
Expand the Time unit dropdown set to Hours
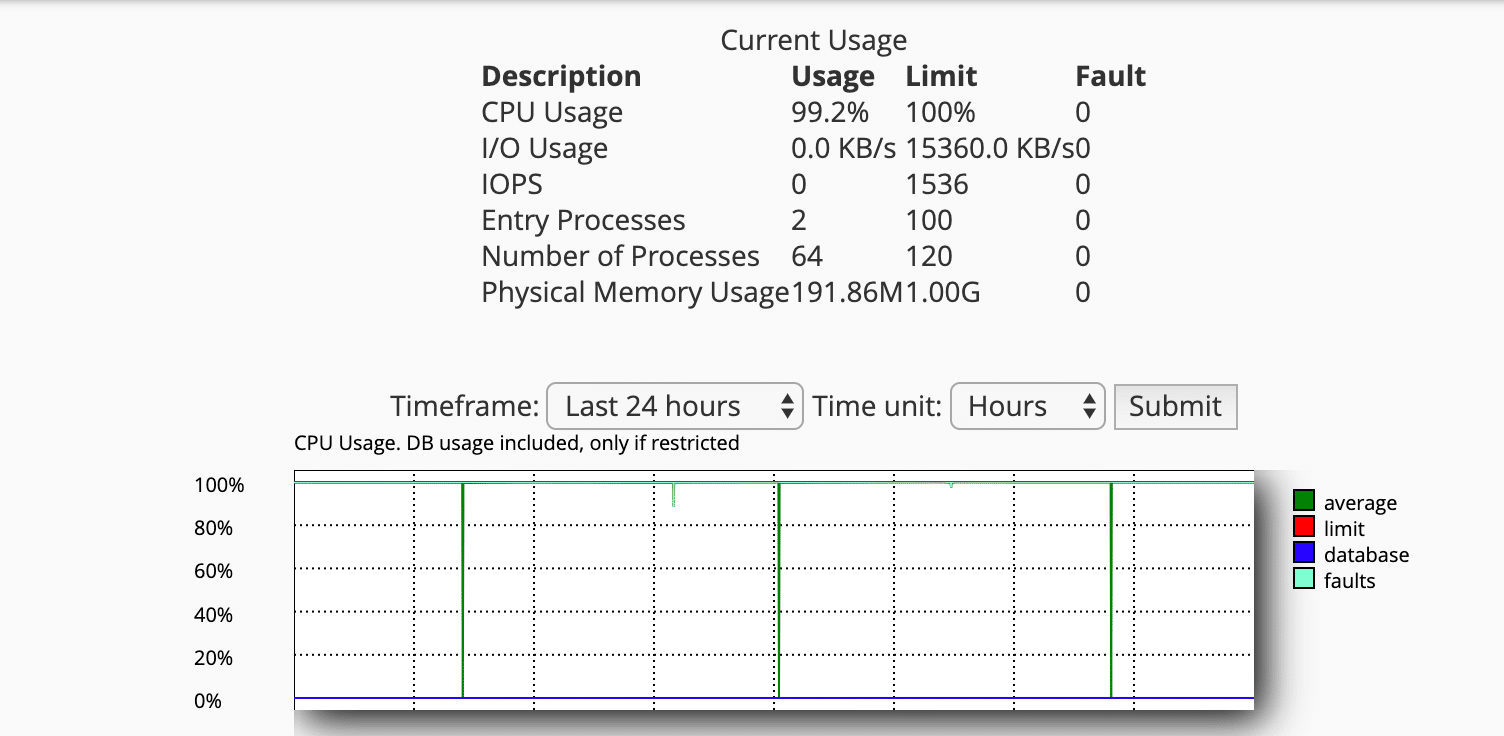pos(1026,406)
